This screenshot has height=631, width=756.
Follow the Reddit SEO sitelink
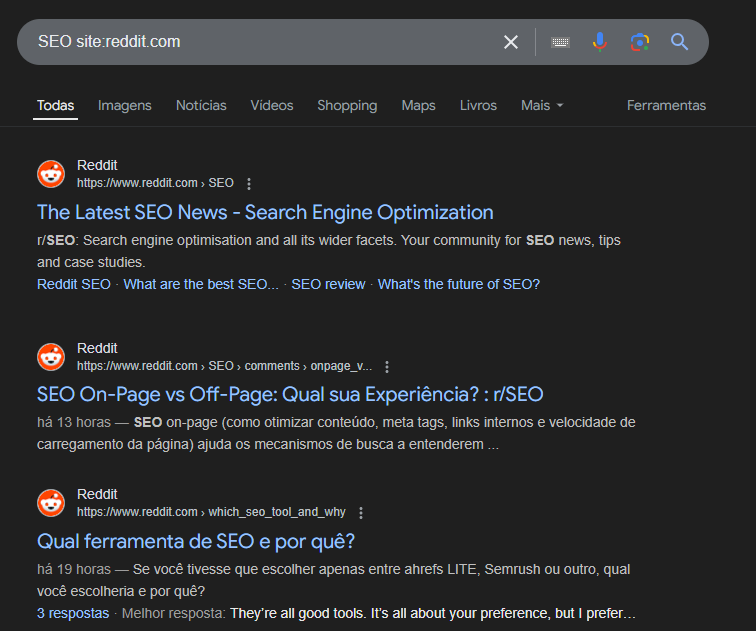74,284
